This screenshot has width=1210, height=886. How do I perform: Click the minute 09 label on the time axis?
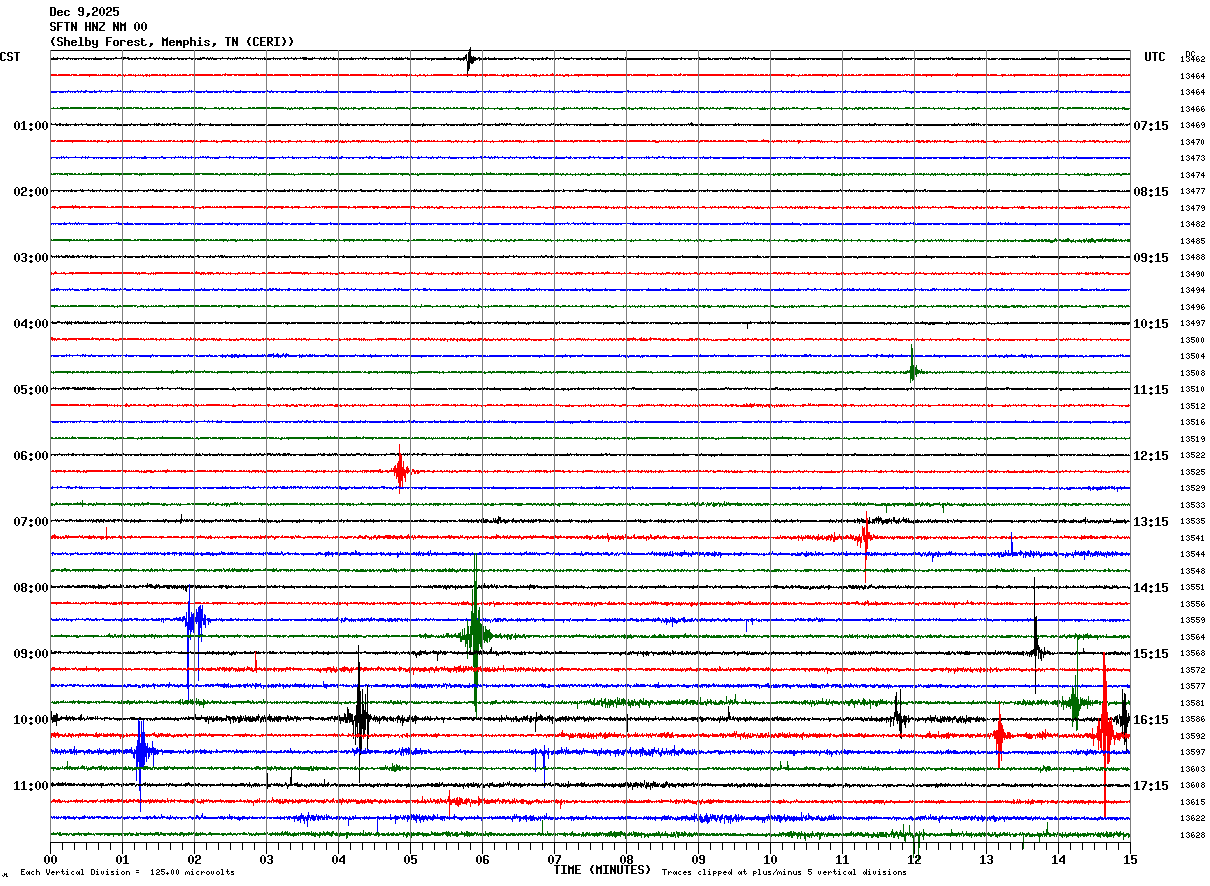(x=698, y=859)
